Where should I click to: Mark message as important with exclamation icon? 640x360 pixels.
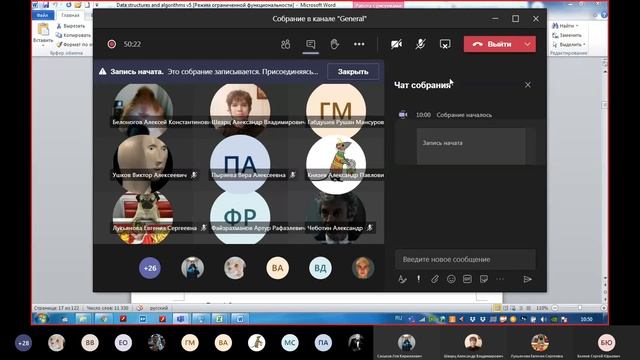pos(418,279)
